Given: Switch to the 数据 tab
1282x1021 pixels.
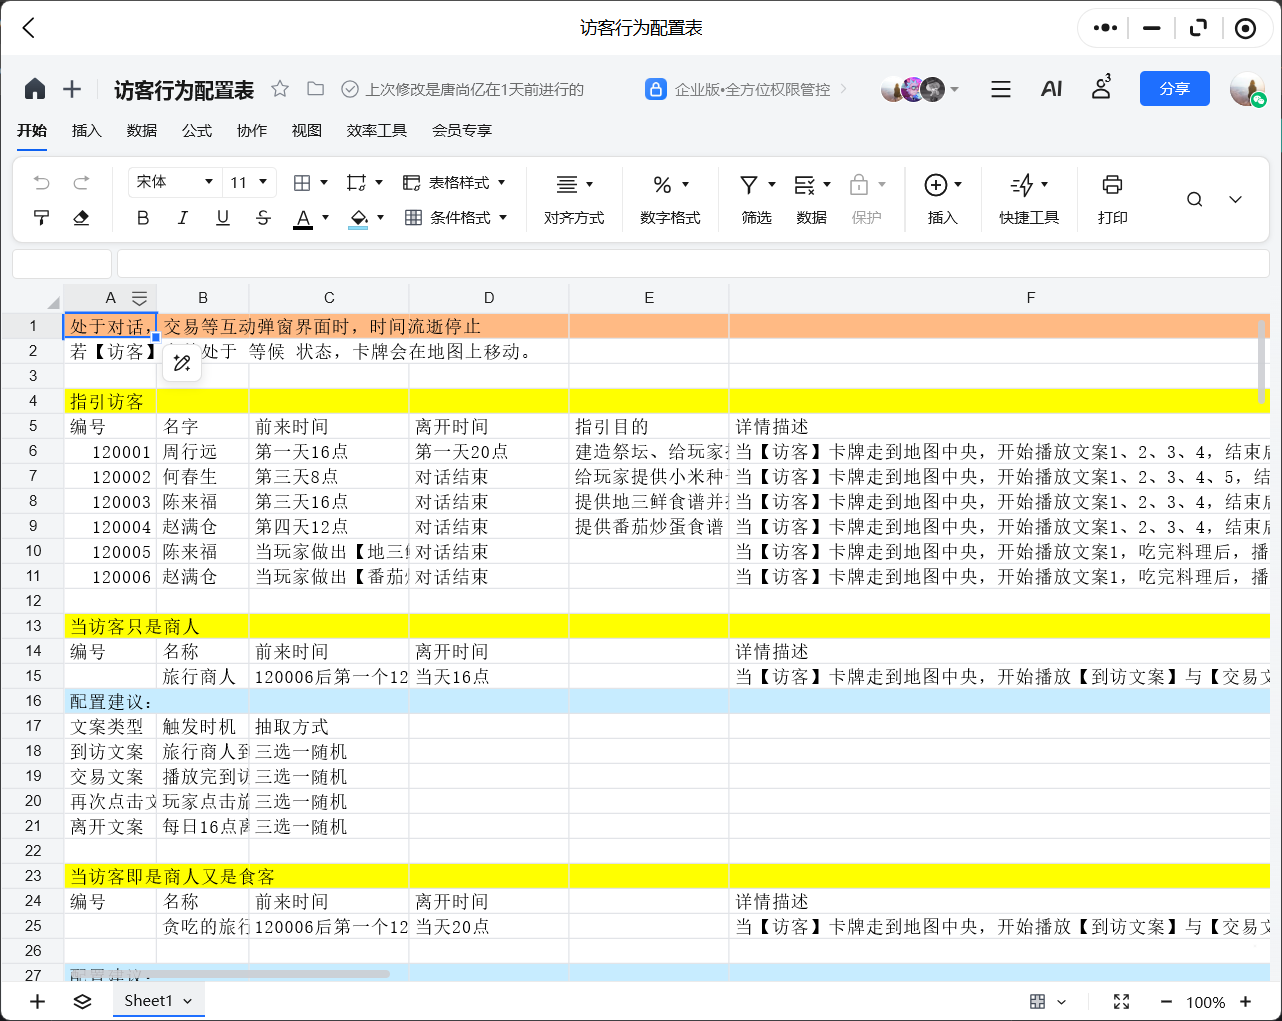Looking at the screenshot, I should 142,130.
